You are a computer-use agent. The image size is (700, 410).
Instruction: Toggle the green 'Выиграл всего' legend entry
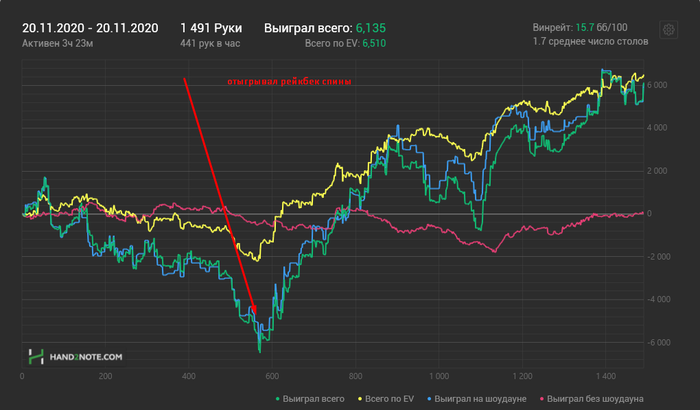tap(310, 399)
